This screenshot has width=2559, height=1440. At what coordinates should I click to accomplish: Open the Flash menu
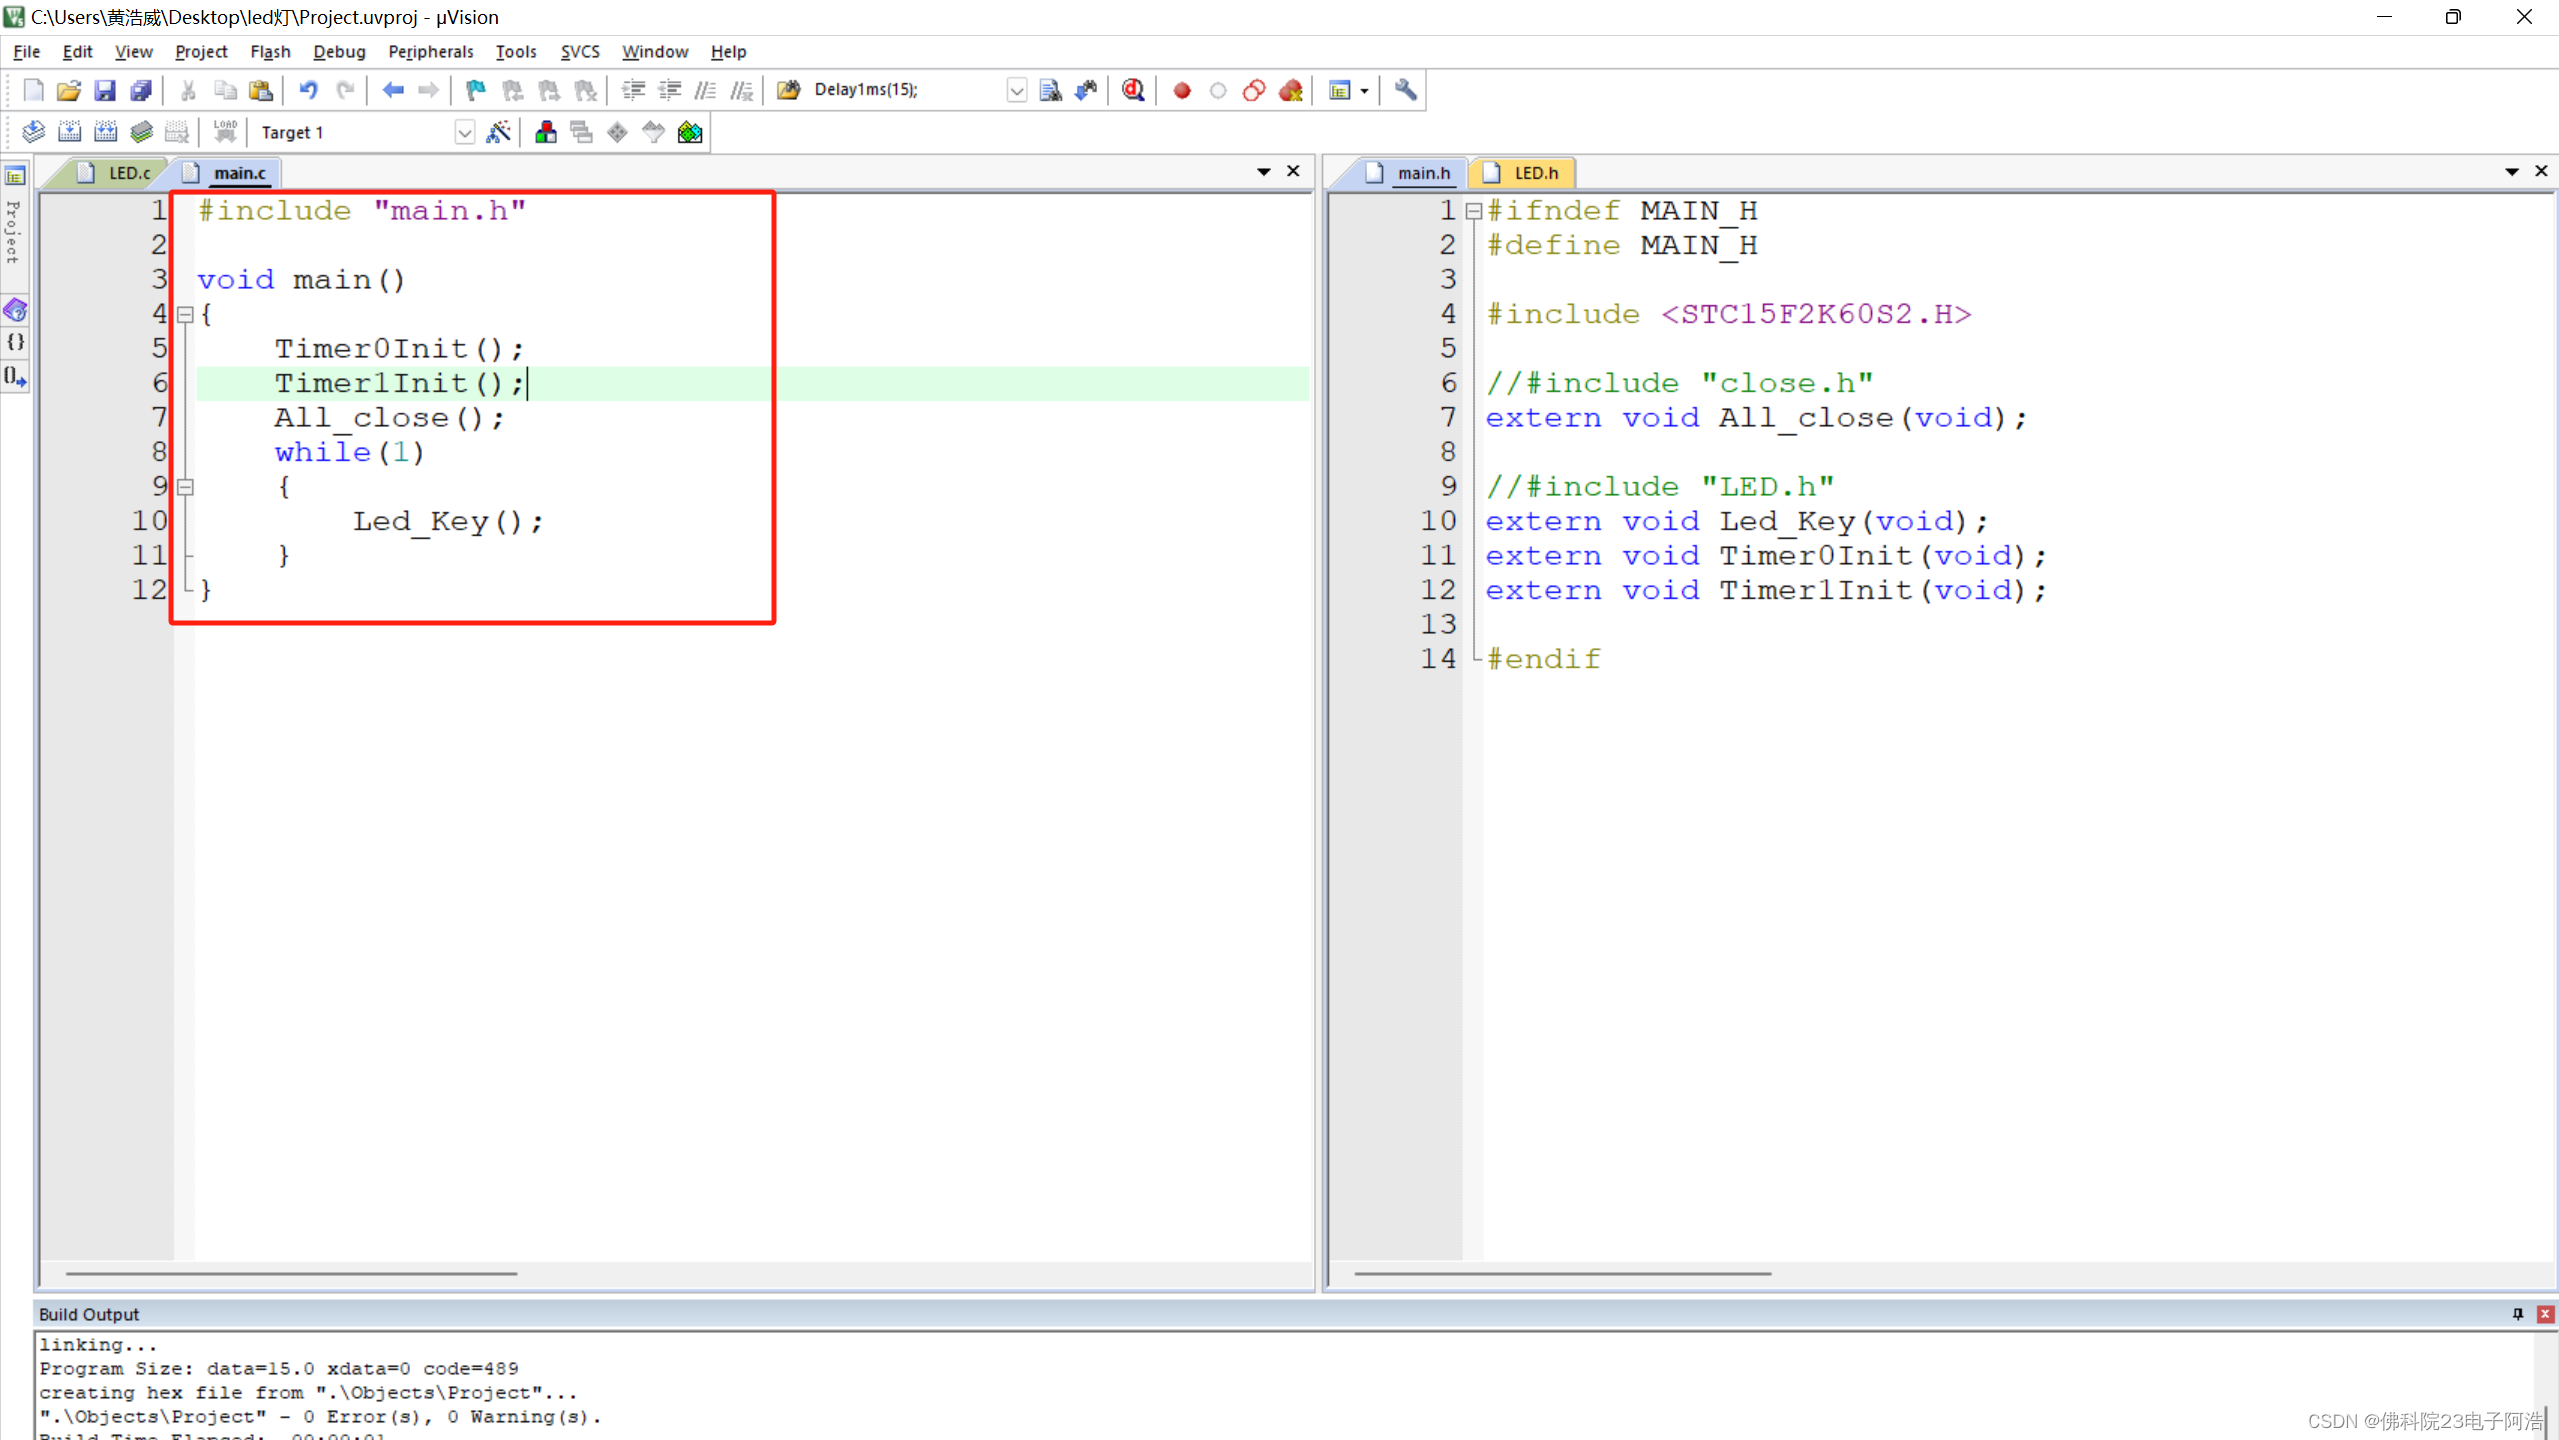270,51
